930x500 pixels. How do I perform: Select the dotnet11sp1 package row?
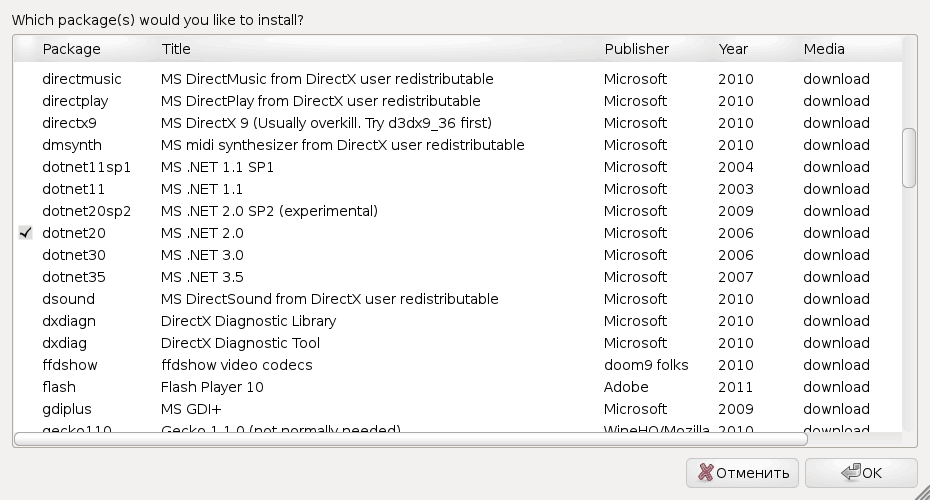coord(457,167)
